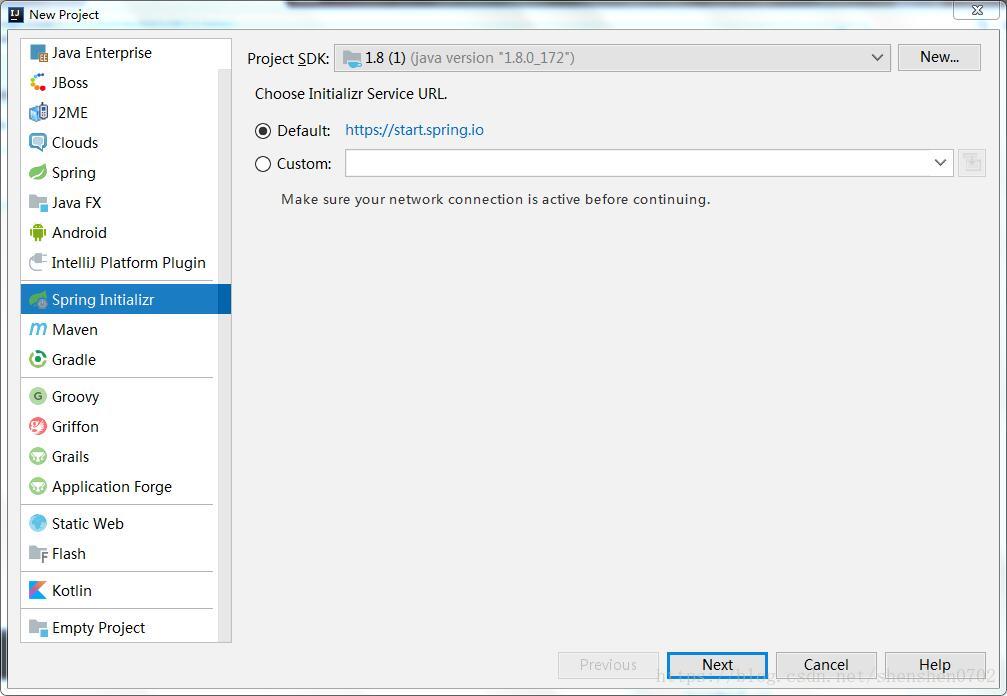Click the Clouds speech bubble icon

[x=38, y=143]
